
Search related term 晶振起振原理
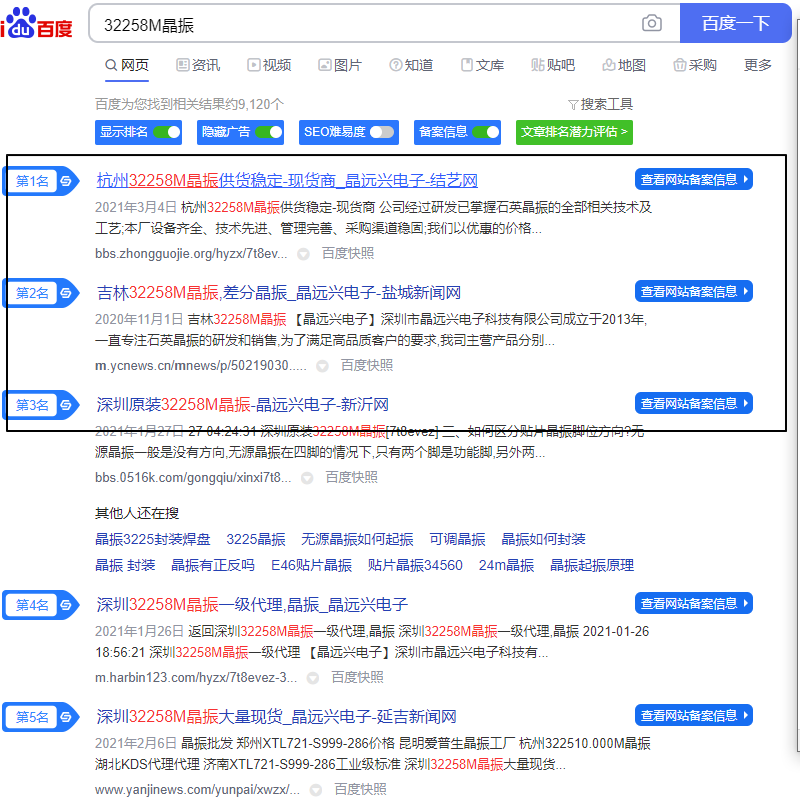[592, 566]
